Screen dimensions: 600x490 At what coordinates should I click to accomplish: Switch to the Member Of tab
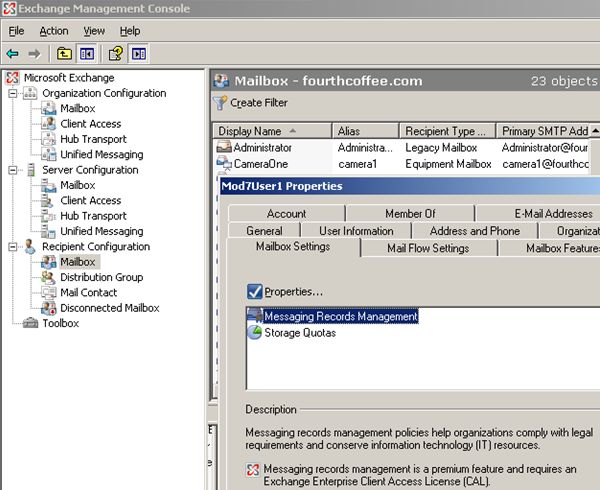[x=410, y=213]
